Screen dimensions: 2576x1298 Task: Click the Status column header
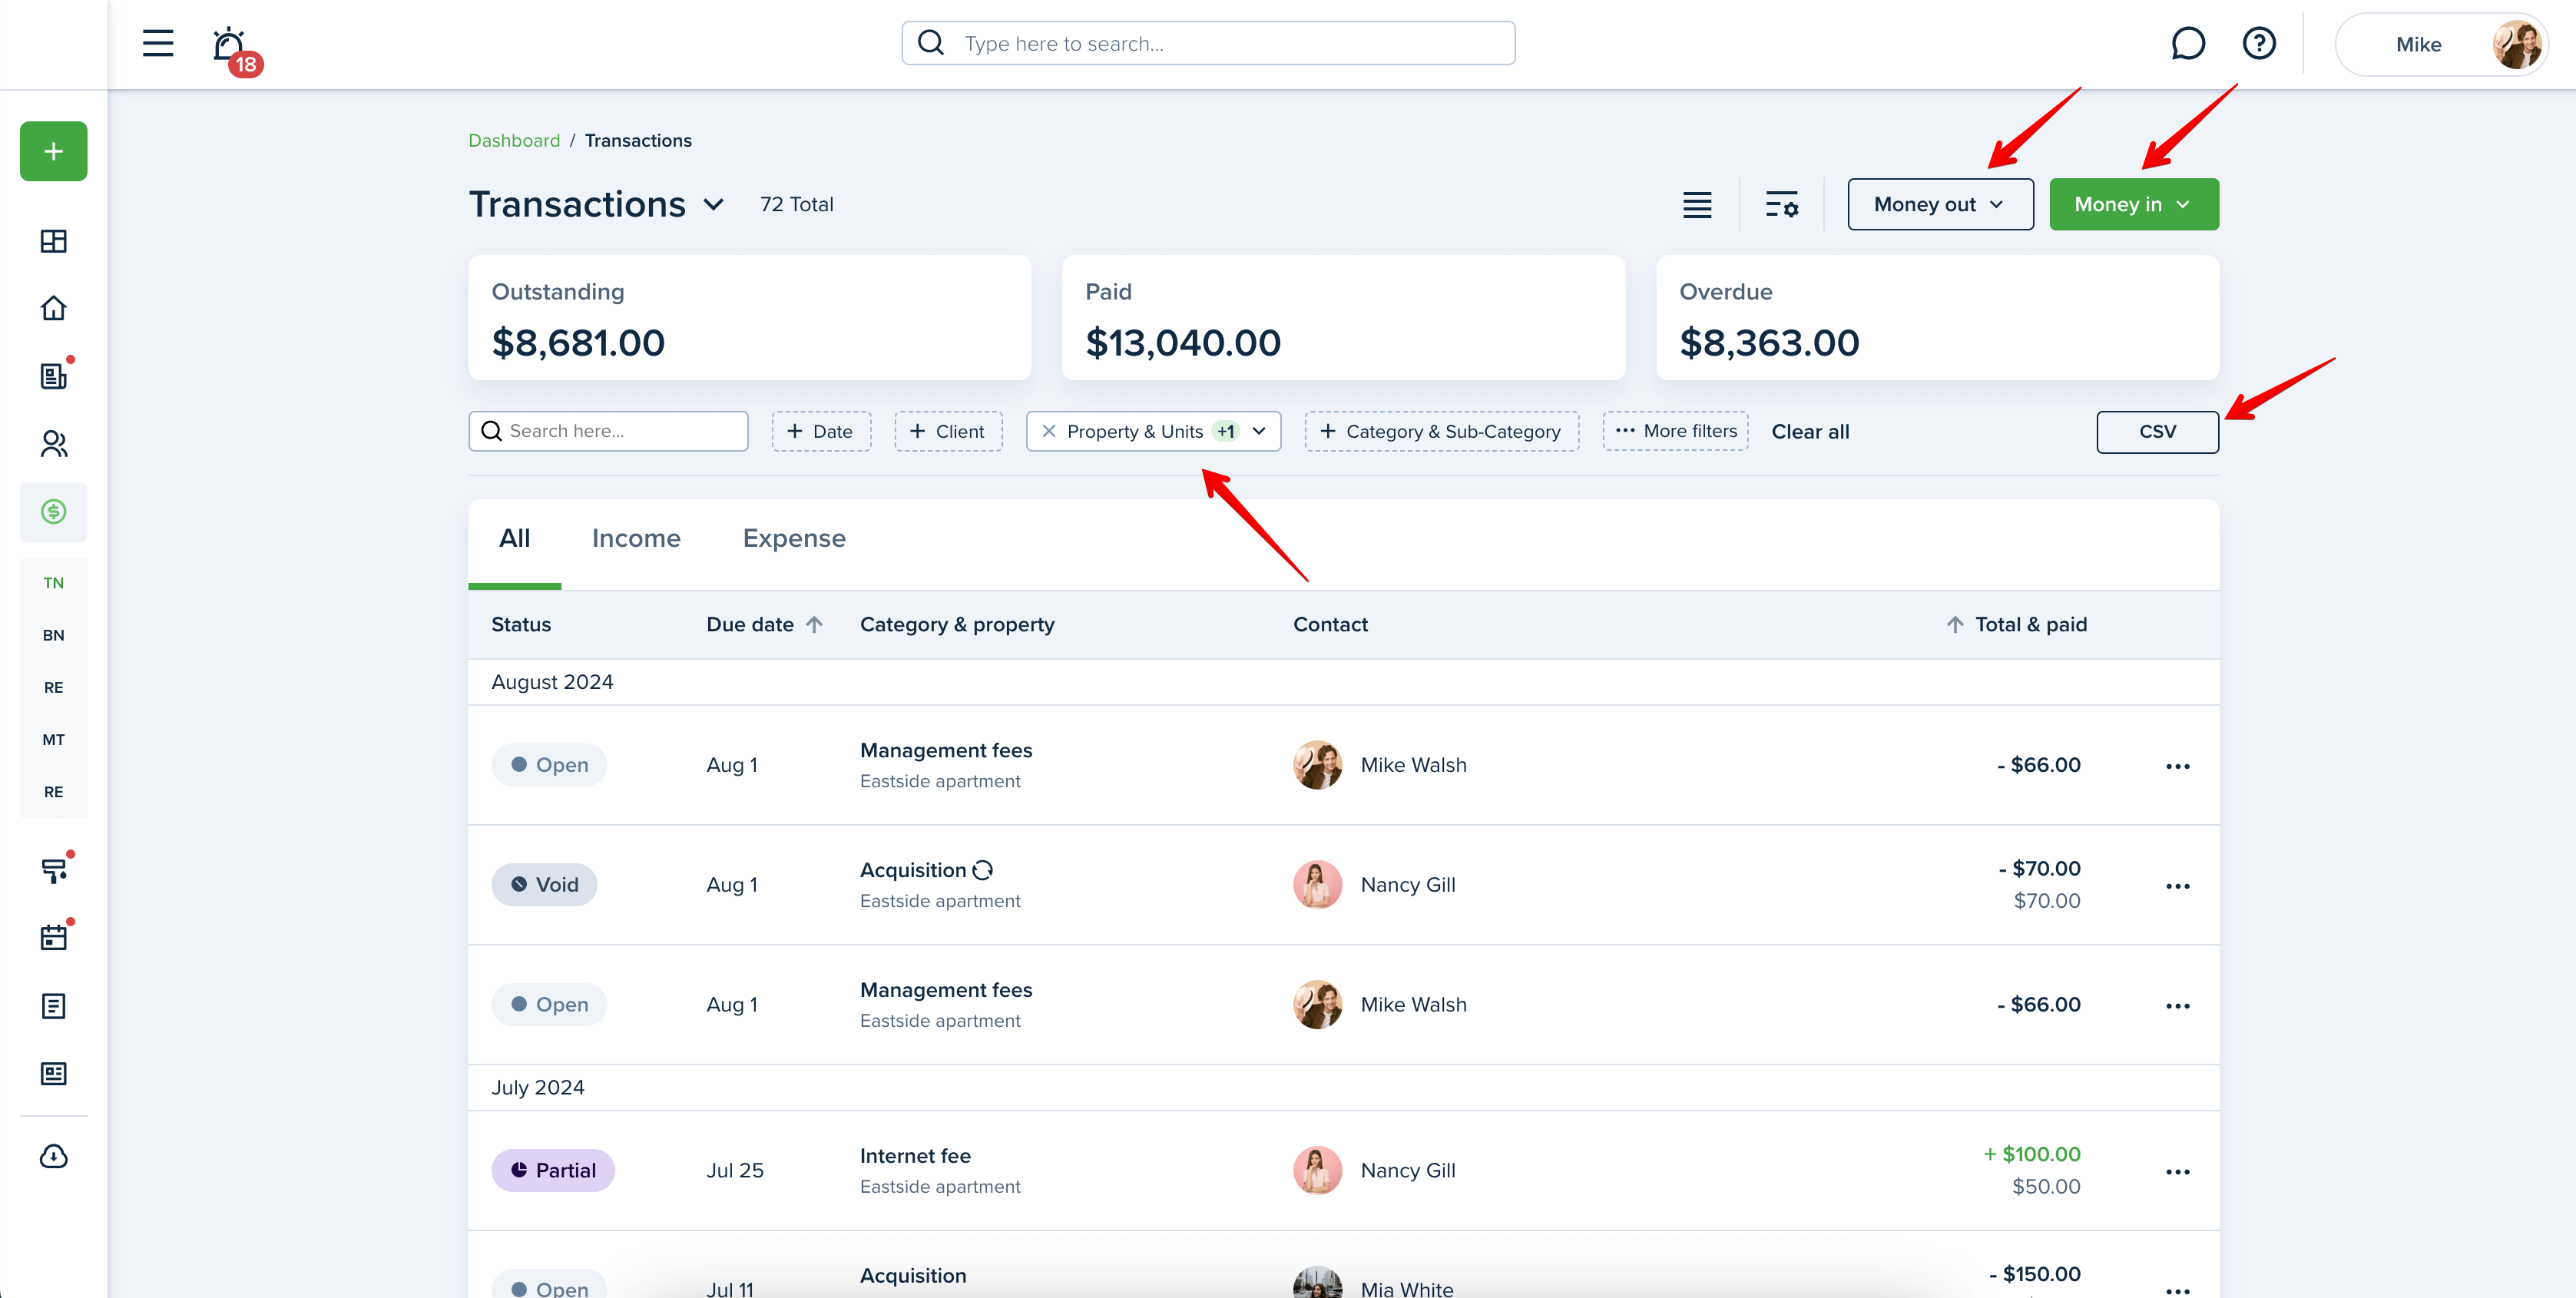(521, 624)
